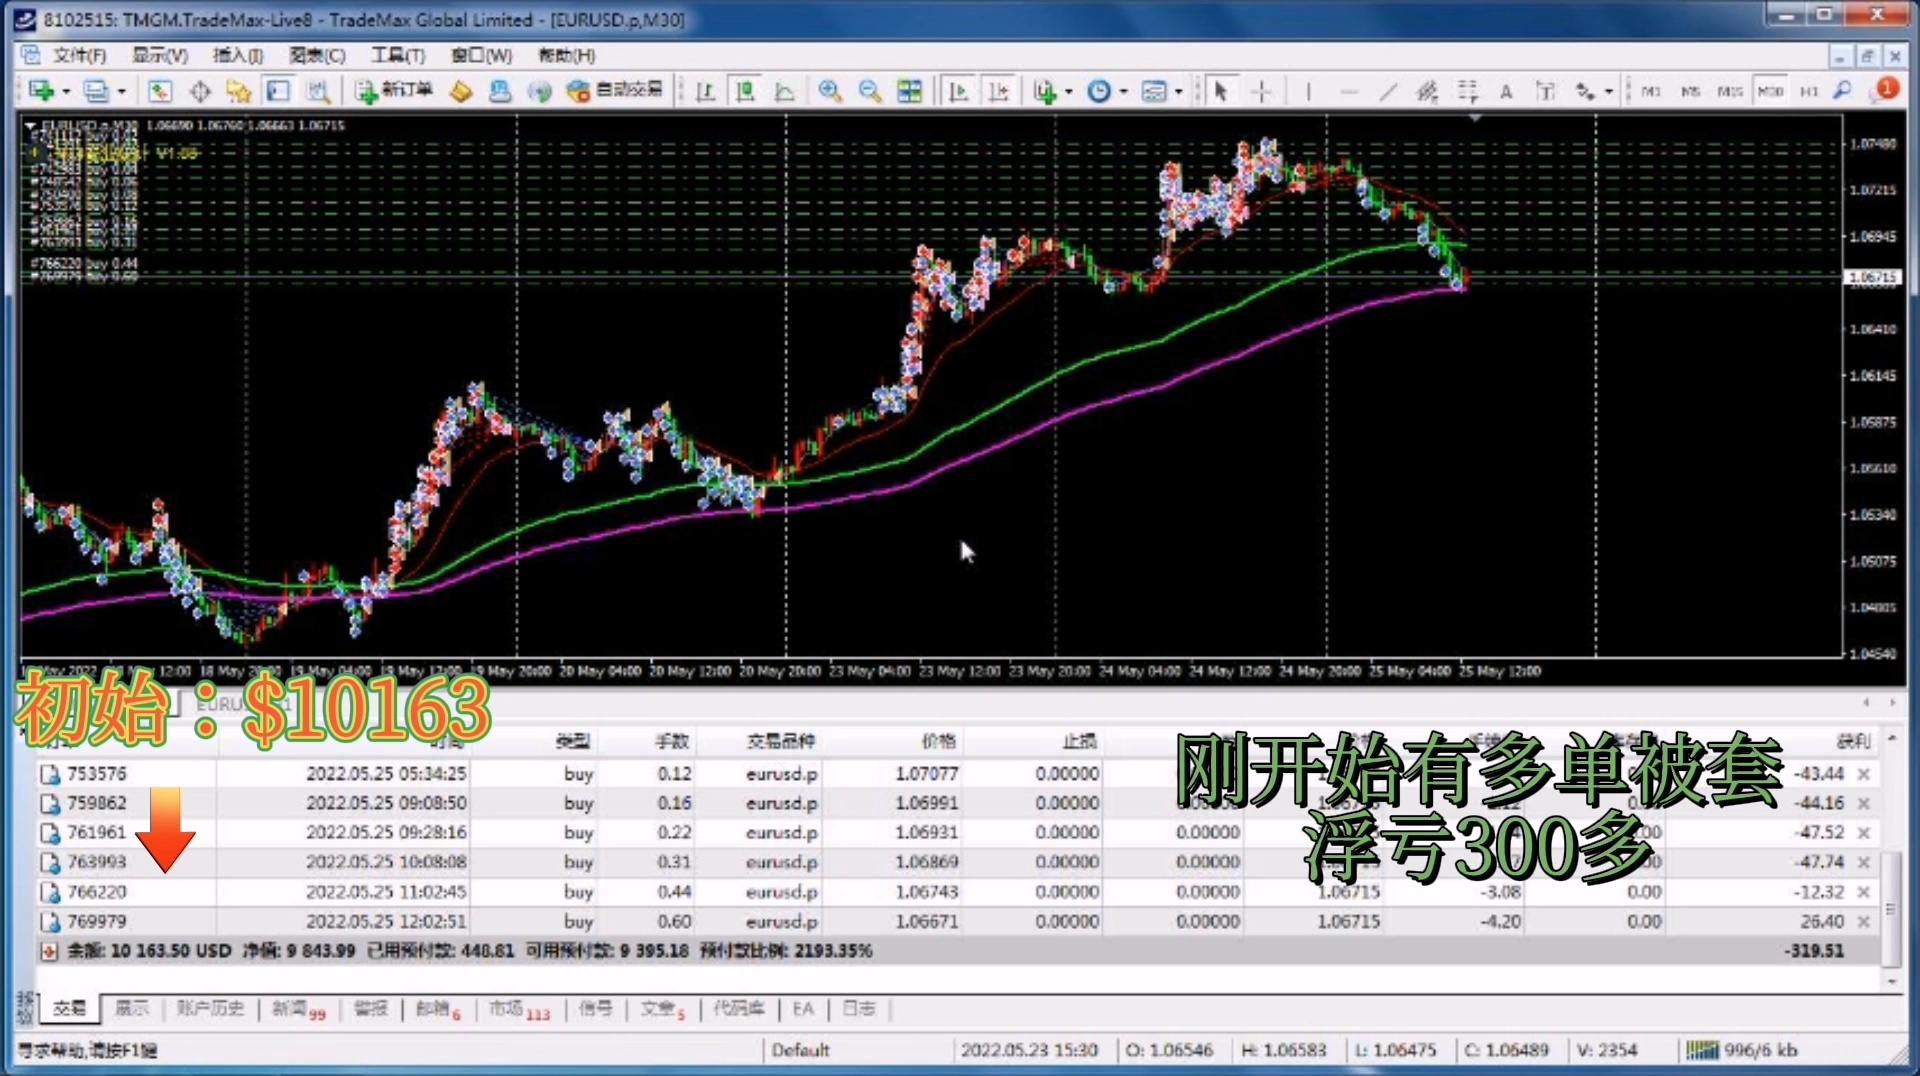Switch to the 账户历史 tab
The width and height of the screenshot is (1920, 1076).
coord(210,1008)
